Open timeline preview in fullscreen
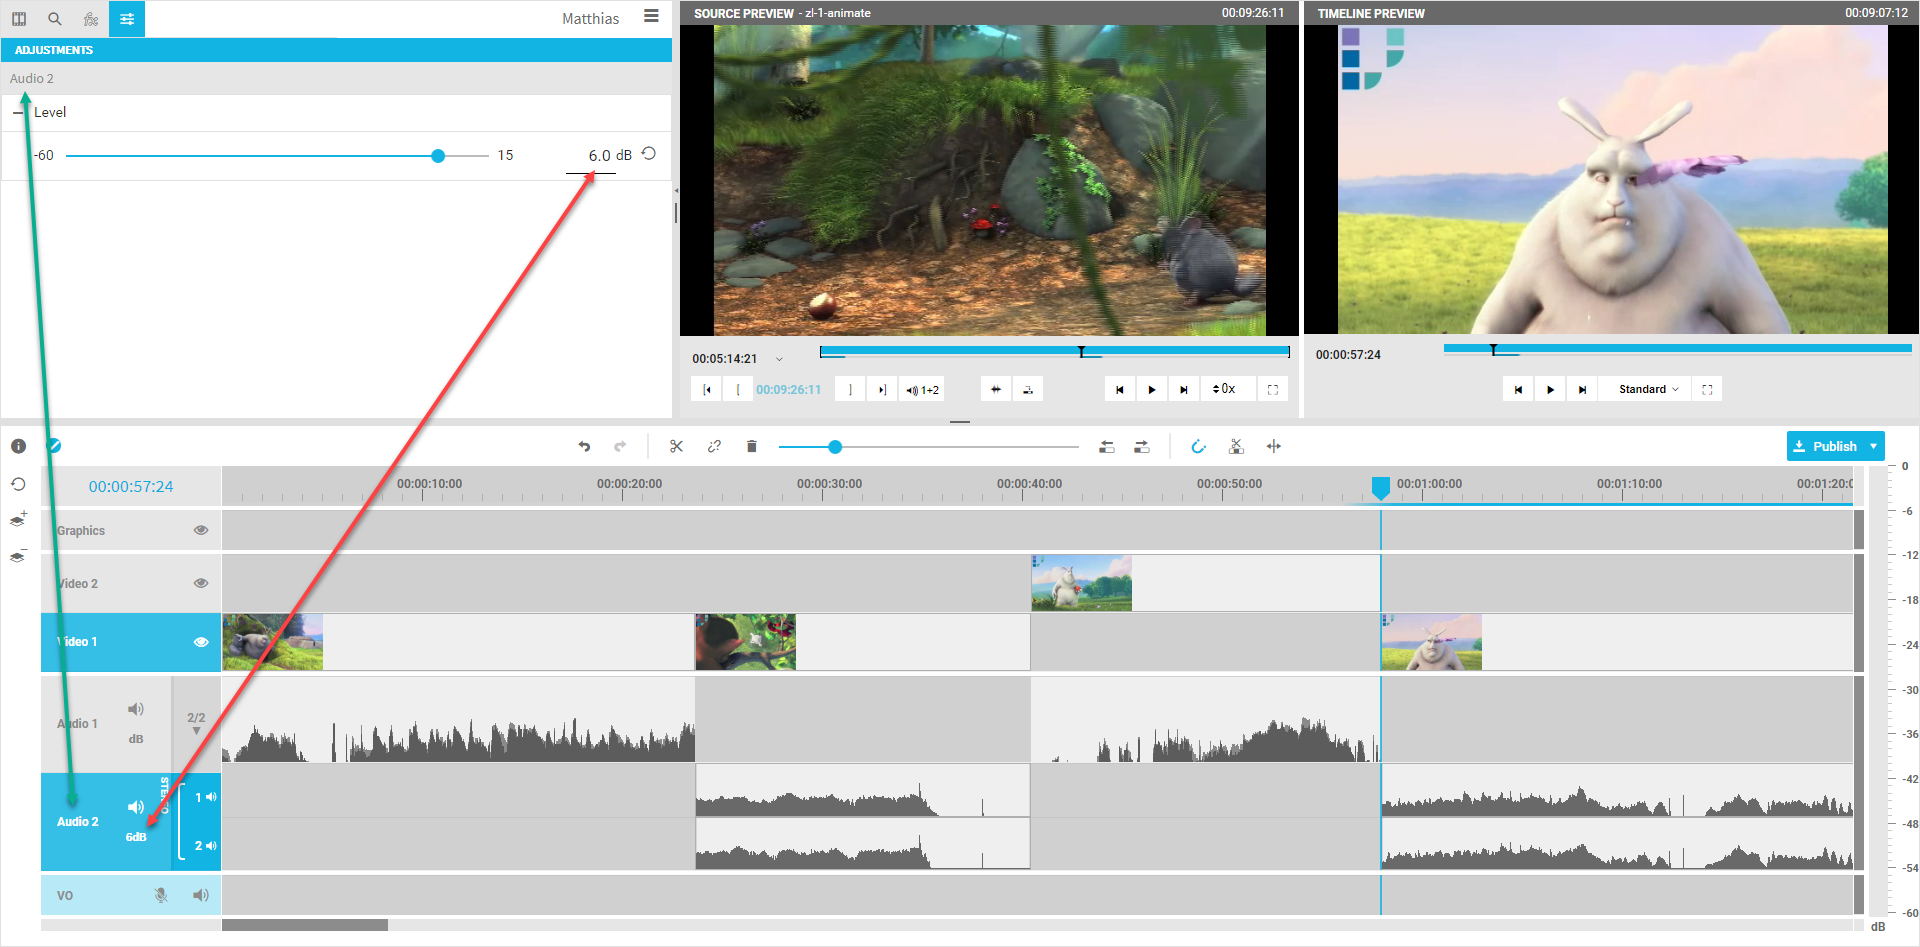The width and height of the screenshot is (1920, 947). coord(1707,390)
